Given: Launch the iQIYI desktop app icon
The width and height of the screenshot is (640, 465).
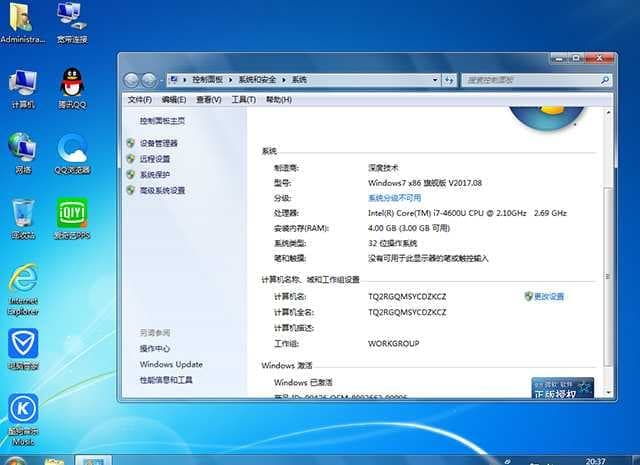Looking at the screenshot, I should pos(72,219).
